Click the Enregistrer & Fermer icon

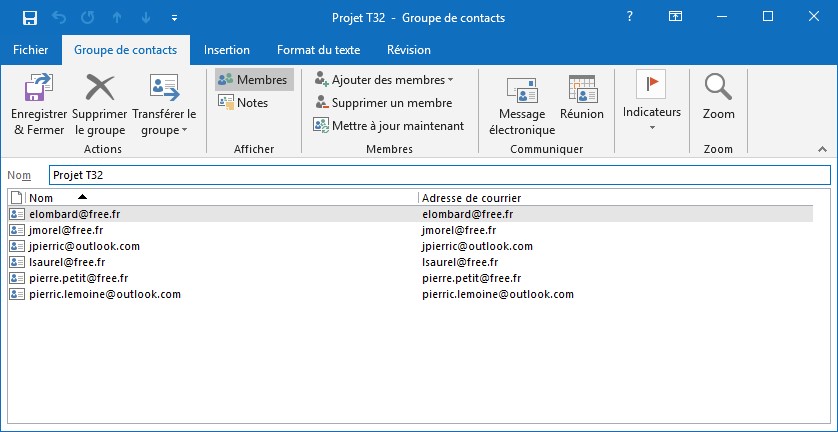(39, 91)
